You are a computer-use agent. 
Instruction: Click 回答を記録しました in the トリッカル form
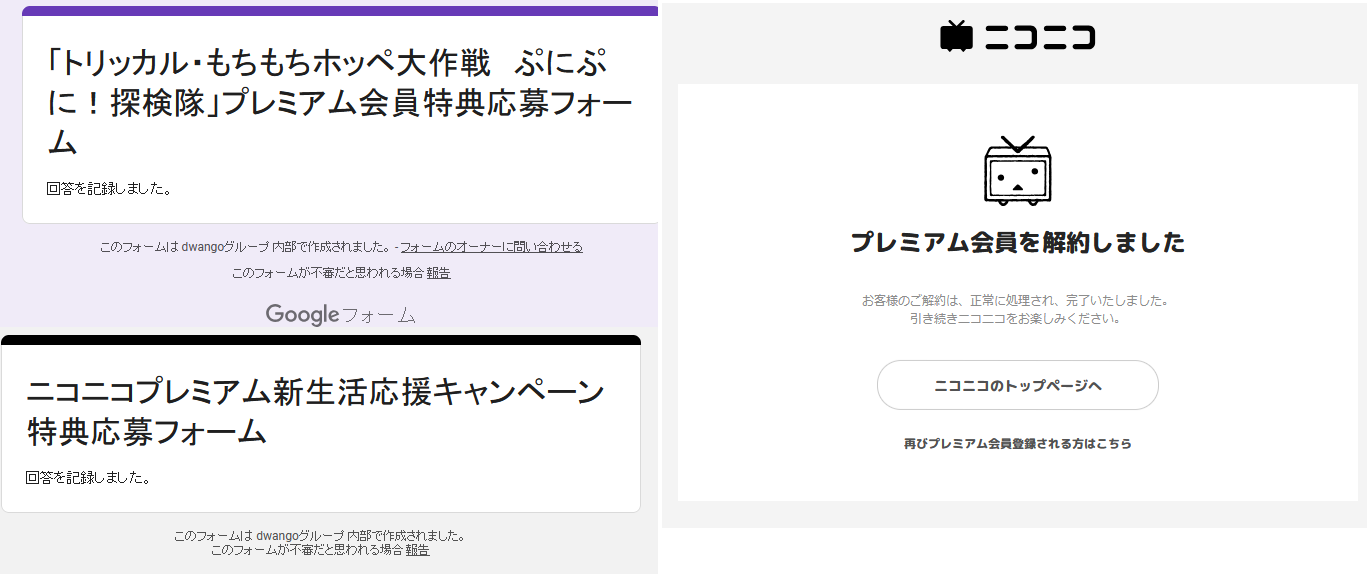click(108, 188)
